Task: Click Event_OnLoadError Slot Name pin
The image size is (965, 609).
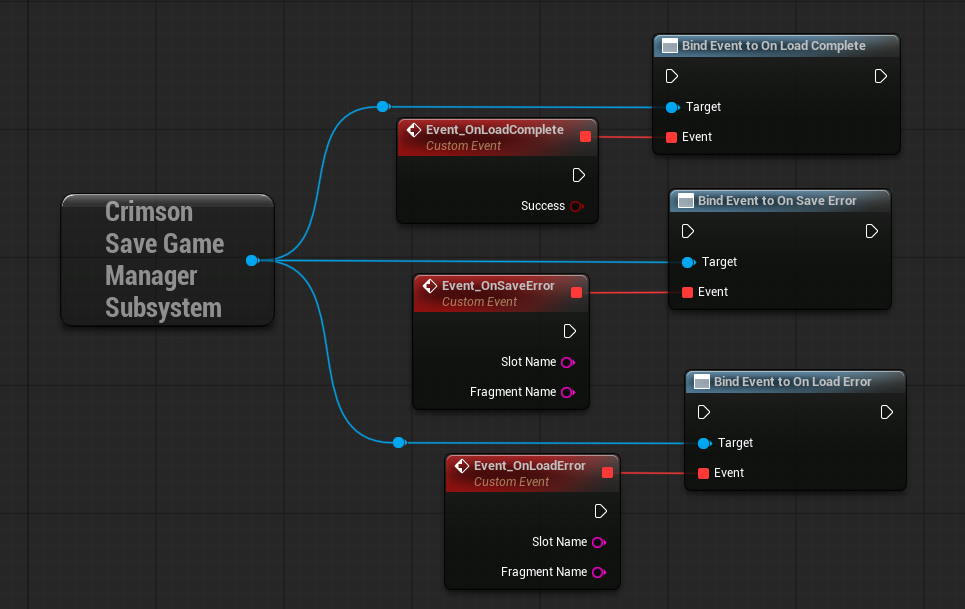Action: click(599, 542)
